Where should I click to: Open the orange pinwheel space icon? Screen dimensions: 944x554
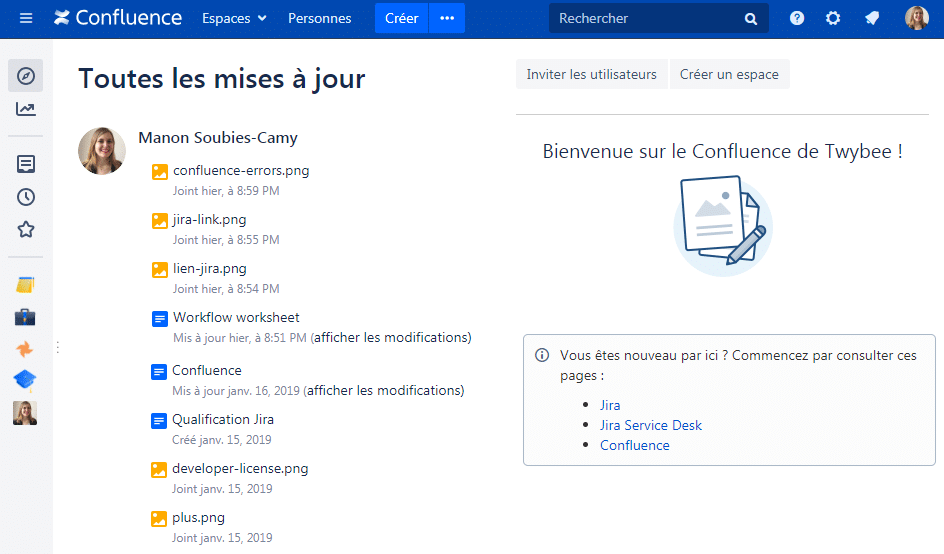[x=25, y=349]
